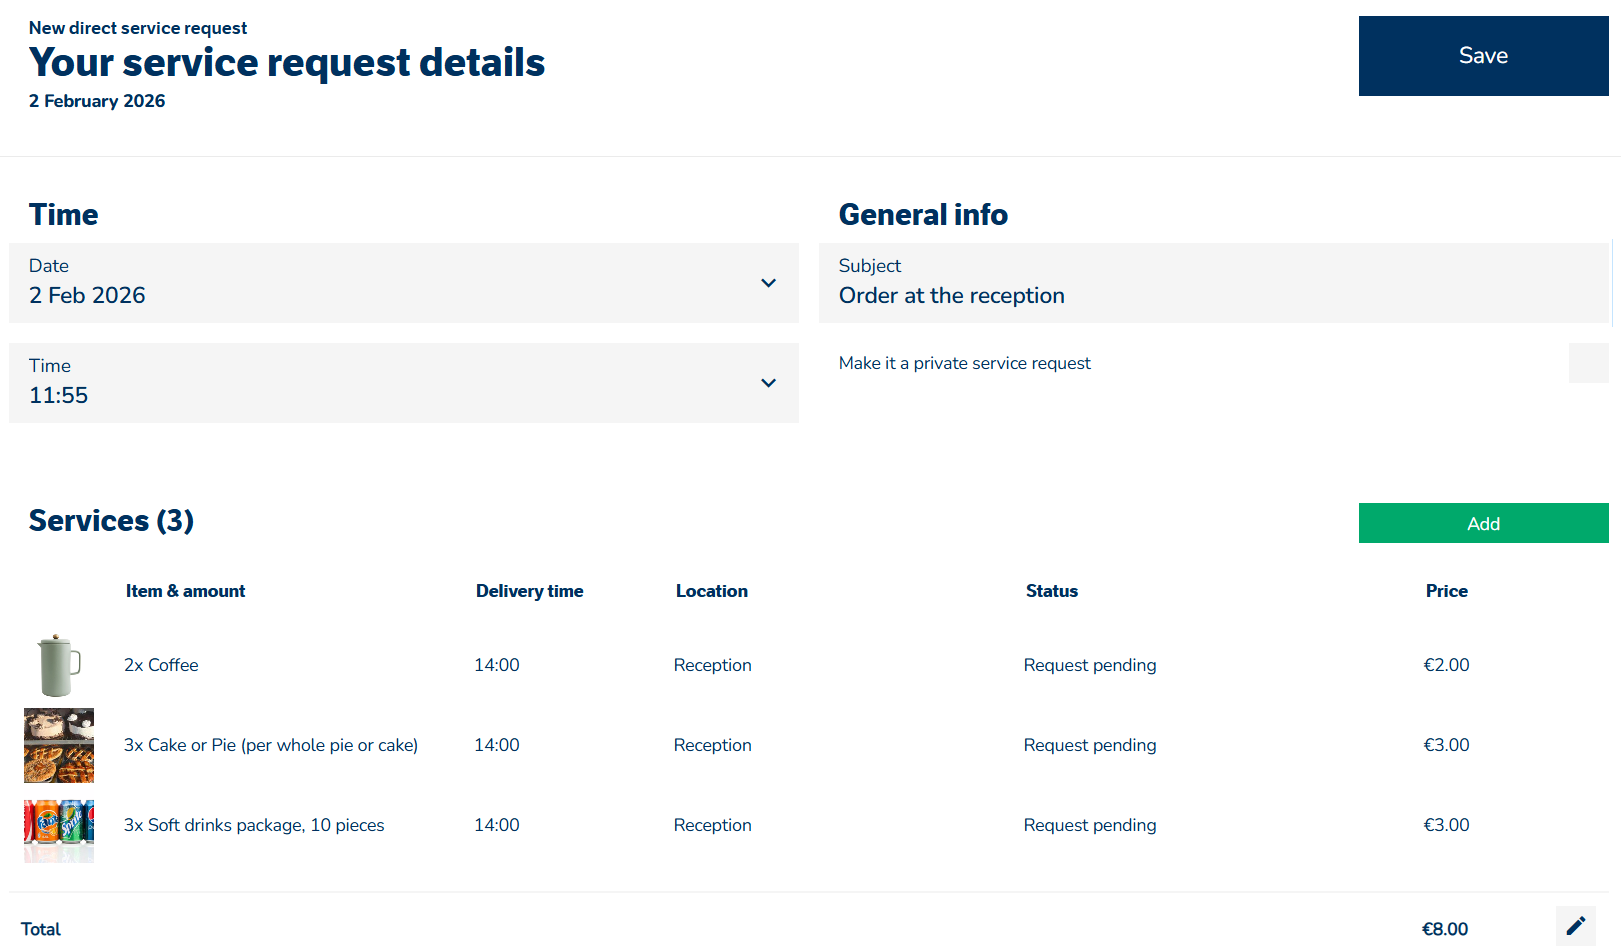
Task: Select 3x Soft drinks package item
Action: coord(254,825)
